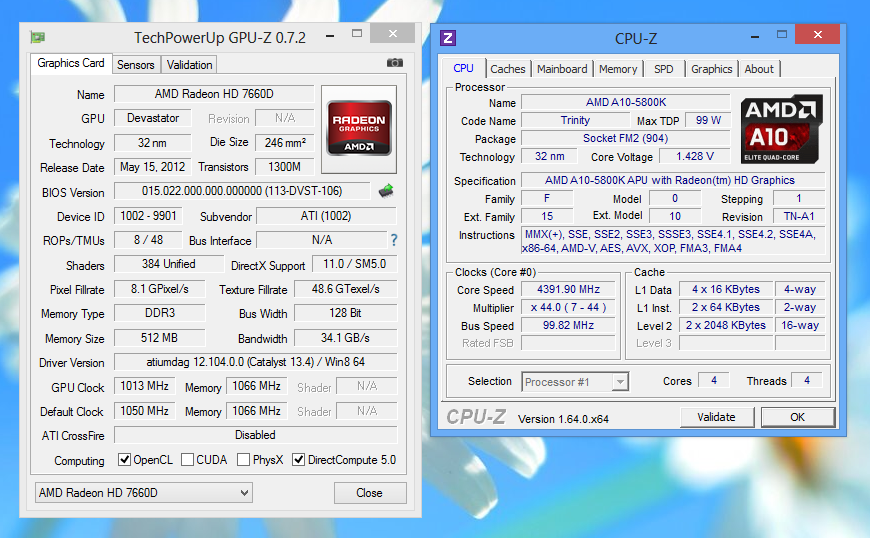Click the GPU-Z title bar app icon
Screen dimensions: 870x538
38,37
